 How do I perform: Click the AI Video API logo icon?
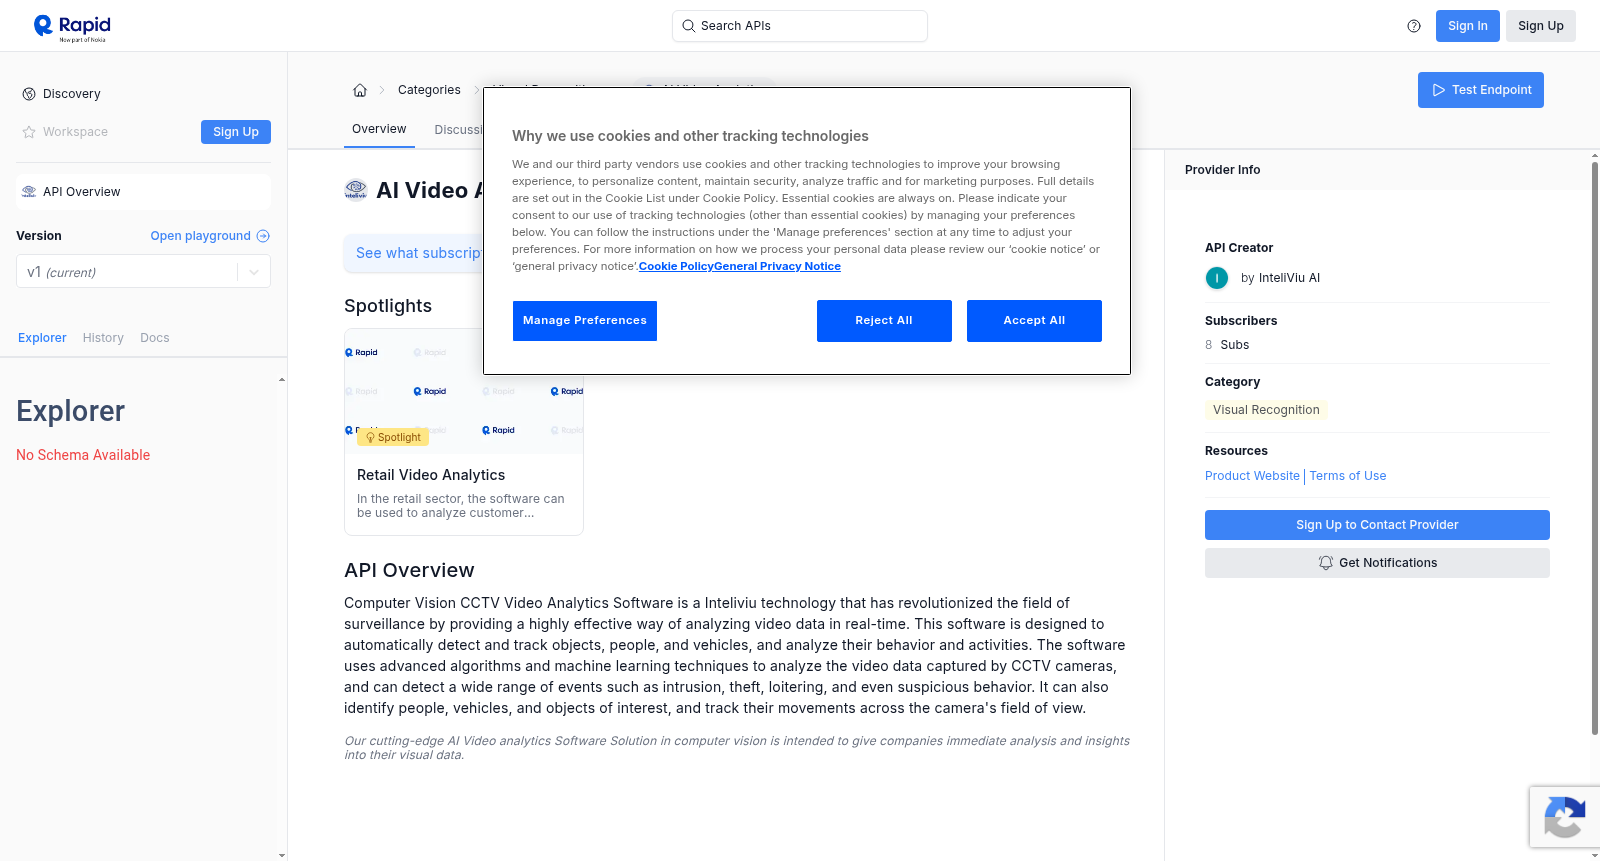click(356, 190)
